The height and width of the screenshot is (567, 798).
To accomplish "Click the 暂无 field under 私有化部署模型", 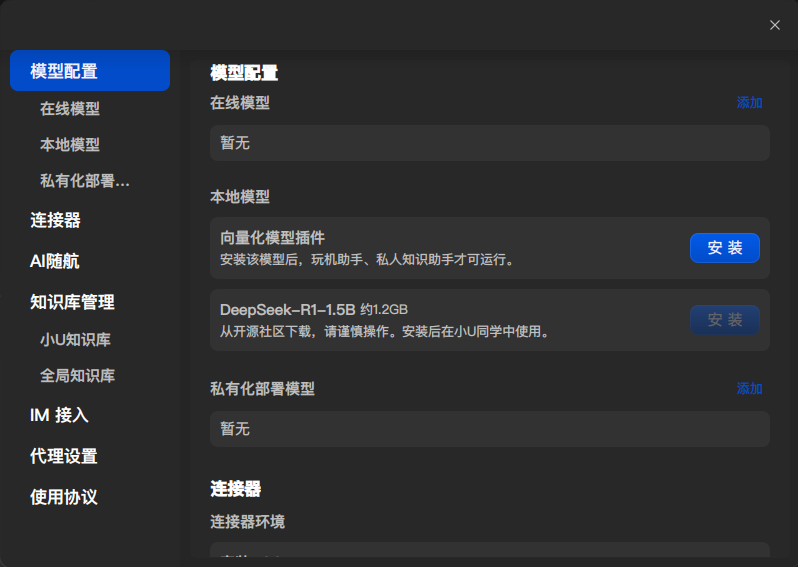I will (x=490, y=429).
